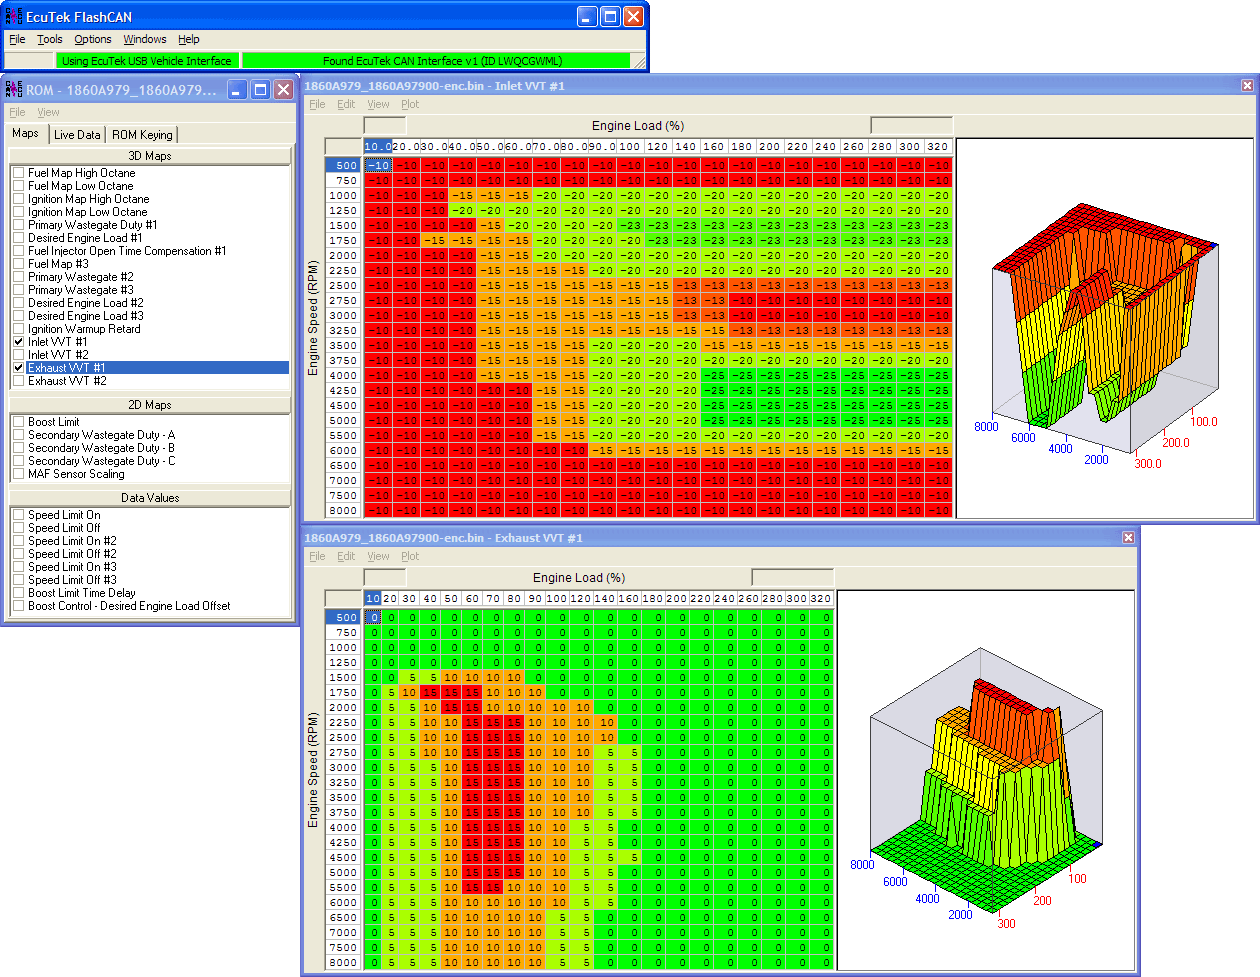Viewport: 1260px width, 977px height.
Task: Close the Inlet VVT #1 map window
Action: [x=1247, y=86]
